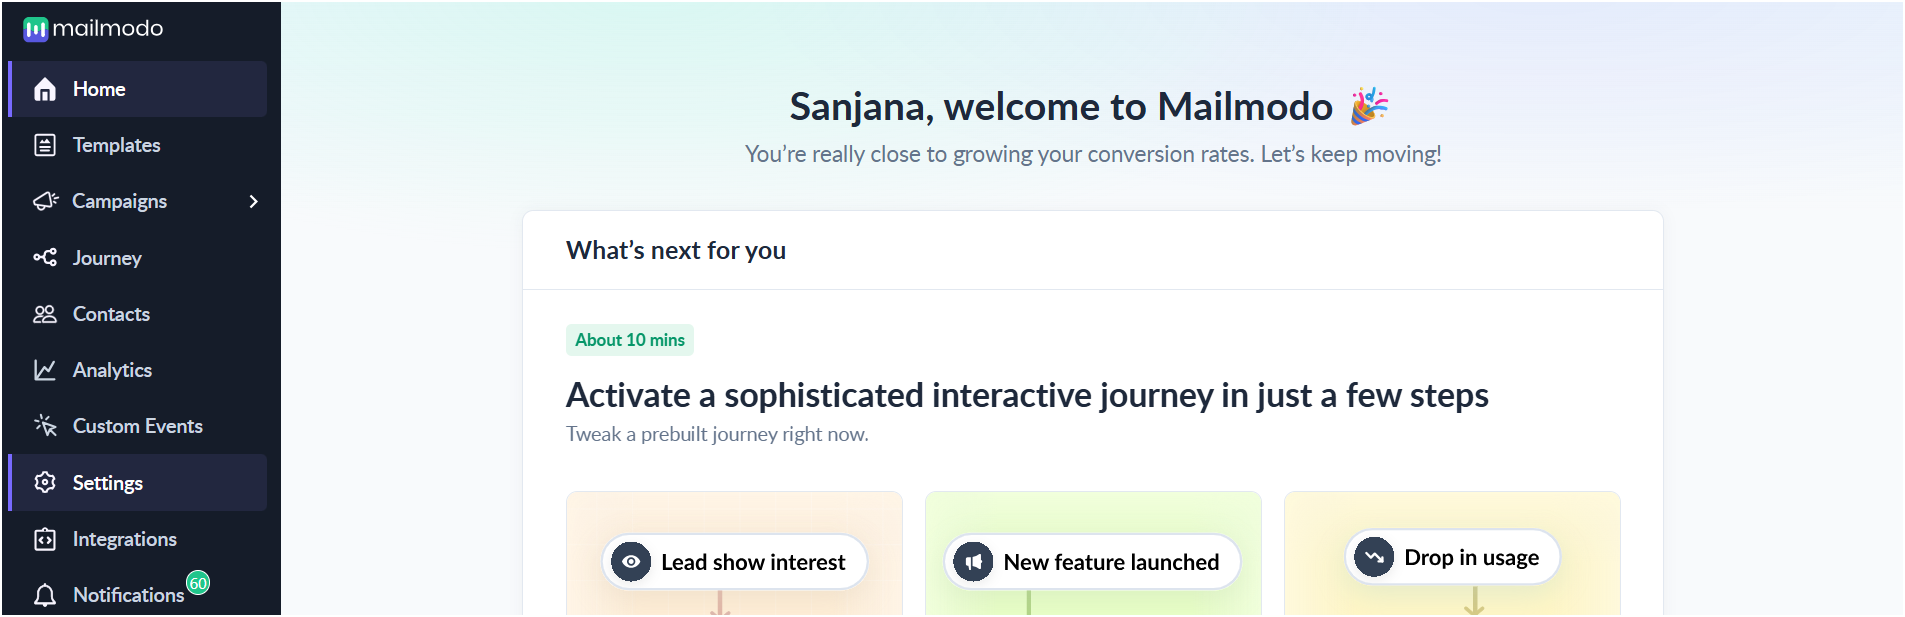Open the Templates menu item

(x=138, y=145)
